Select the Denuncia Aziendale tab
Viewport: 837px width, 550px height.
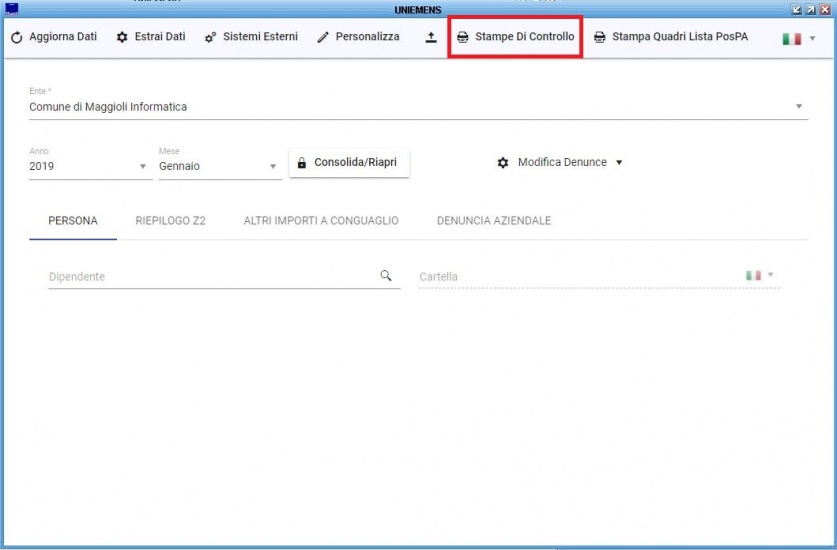(x=494, y=221)
